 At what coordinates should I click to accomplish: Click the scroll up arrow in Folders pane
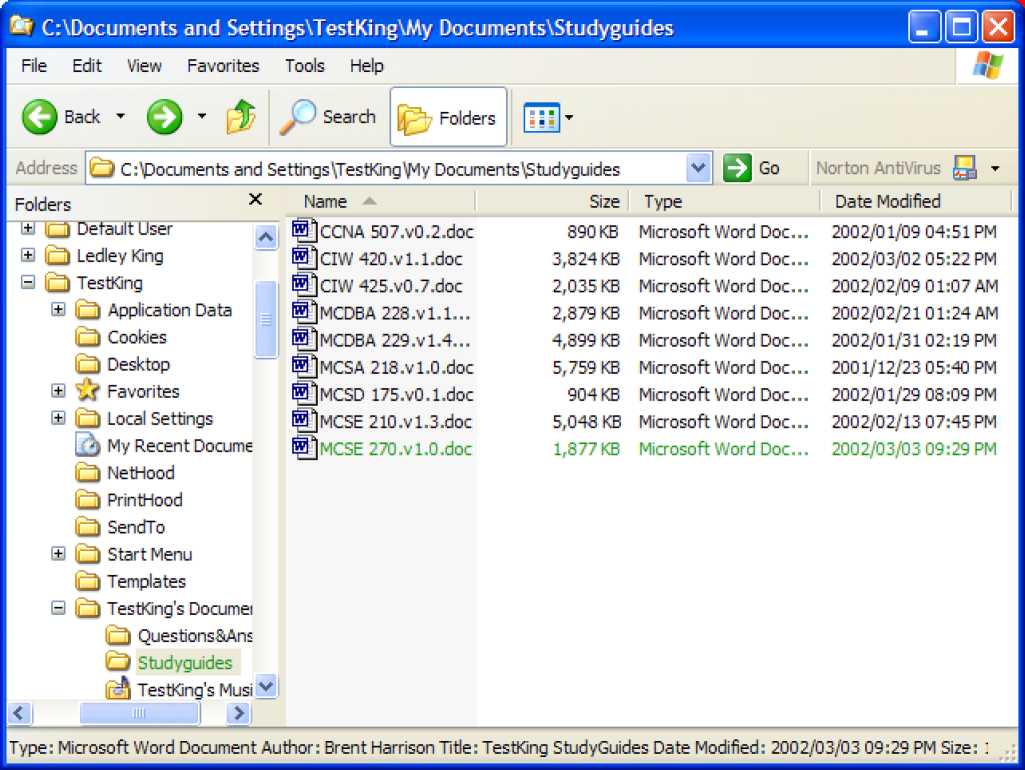(265, 237)
